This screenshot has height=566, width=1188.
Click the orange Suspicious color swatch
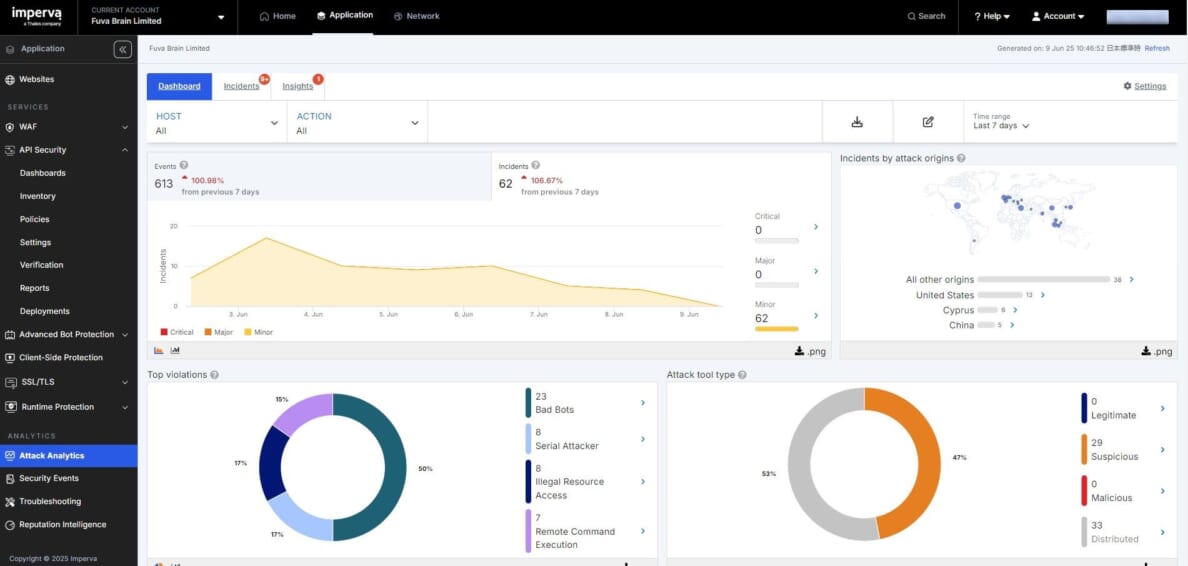tap(1084, 449)
